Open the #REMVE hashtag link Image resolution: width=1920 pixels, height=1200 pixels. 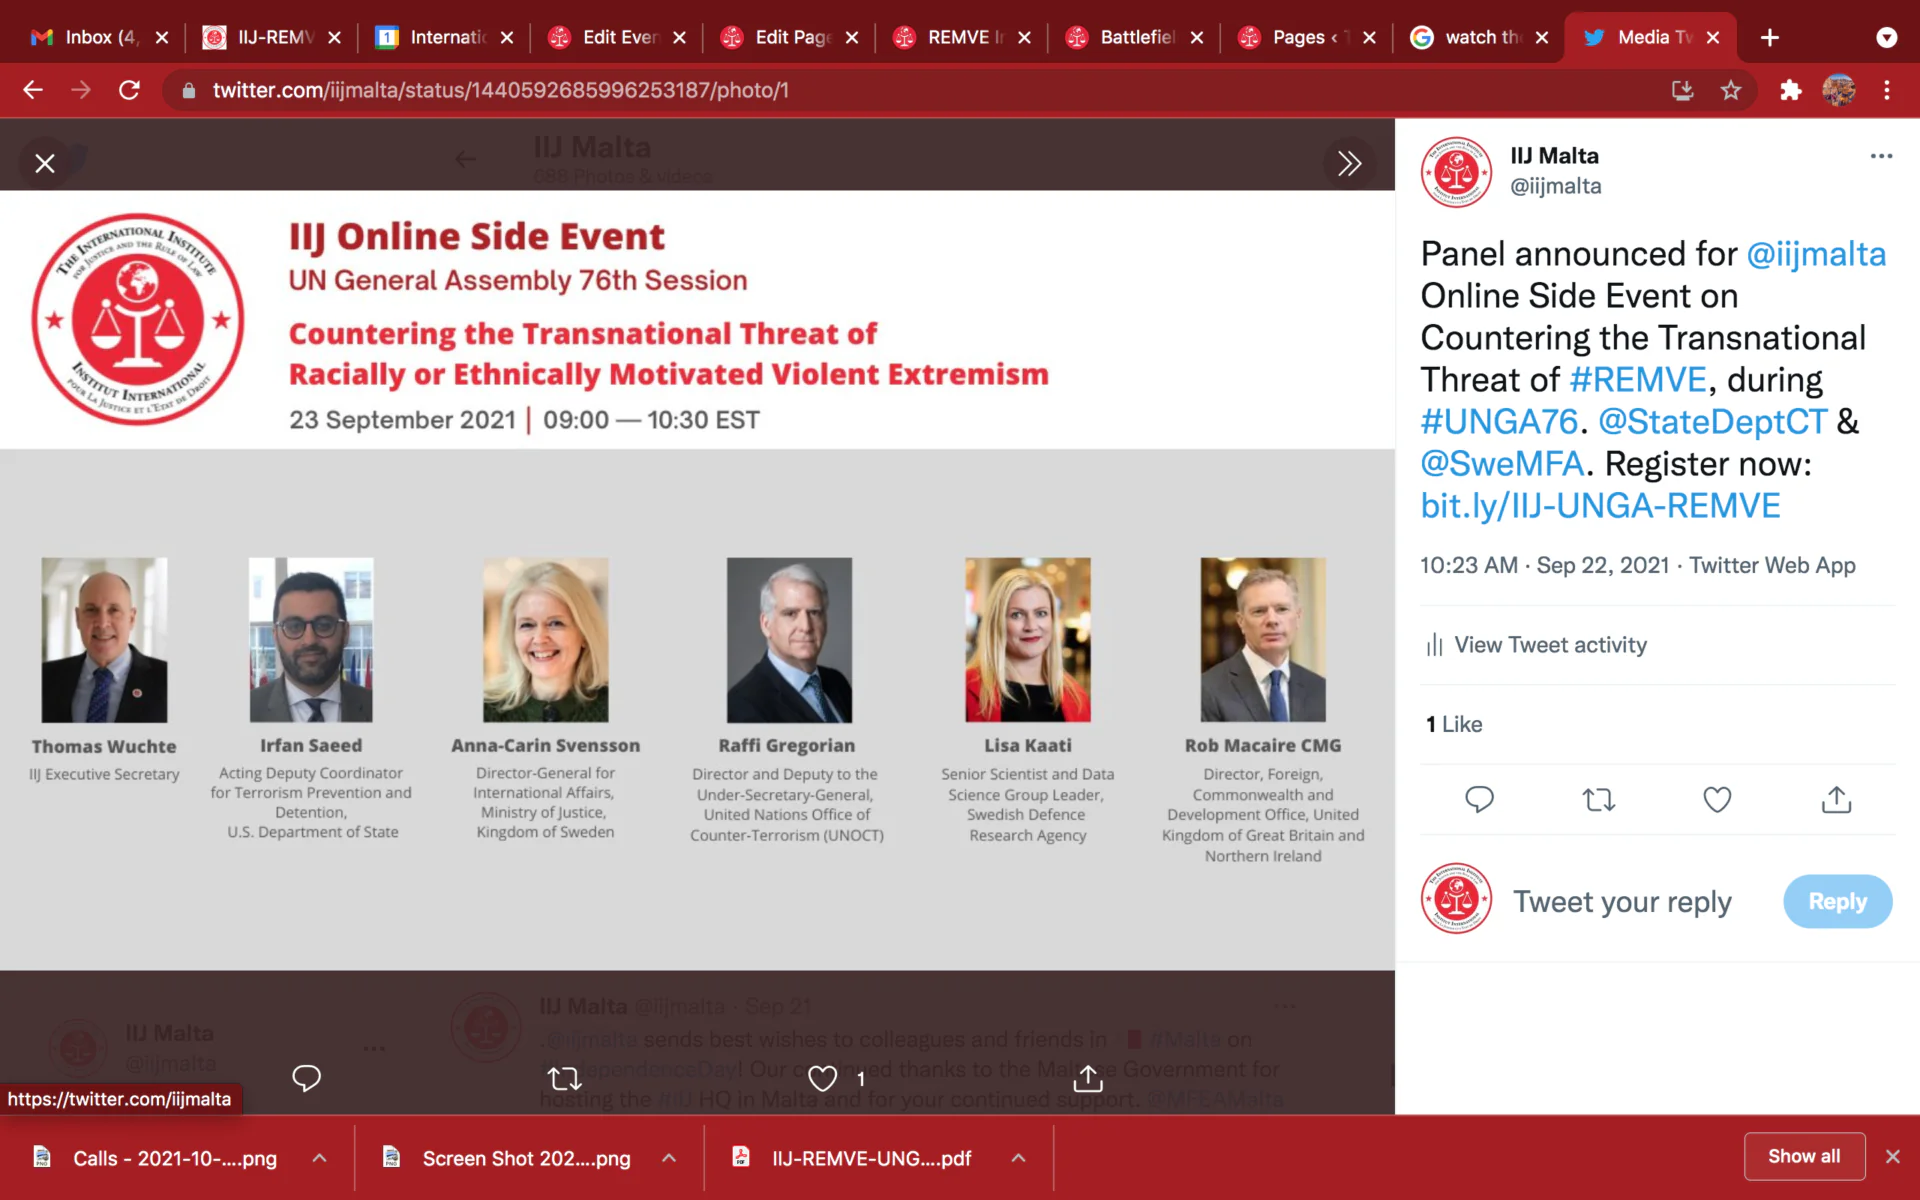click(x=1638, y=380)
